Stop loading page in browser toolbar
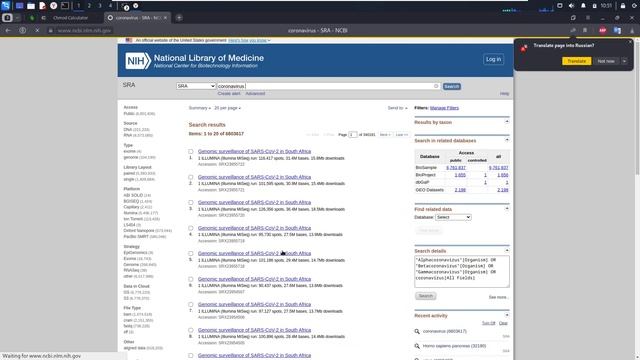This screenshot has height=360, width=640. pyautogui.click(x=37, y=31)
